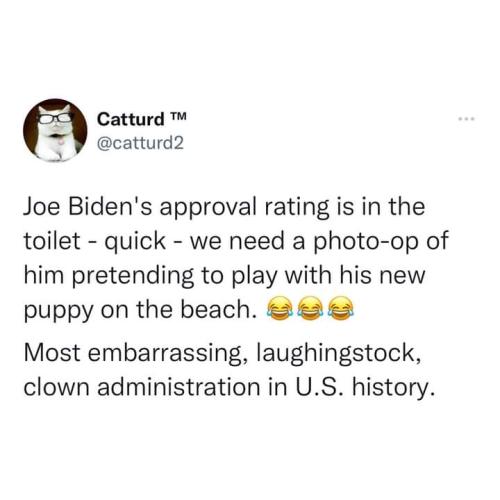Select the @catturd2 handle
The height and width of the screenshot is (500, 500).
point(140,144)
